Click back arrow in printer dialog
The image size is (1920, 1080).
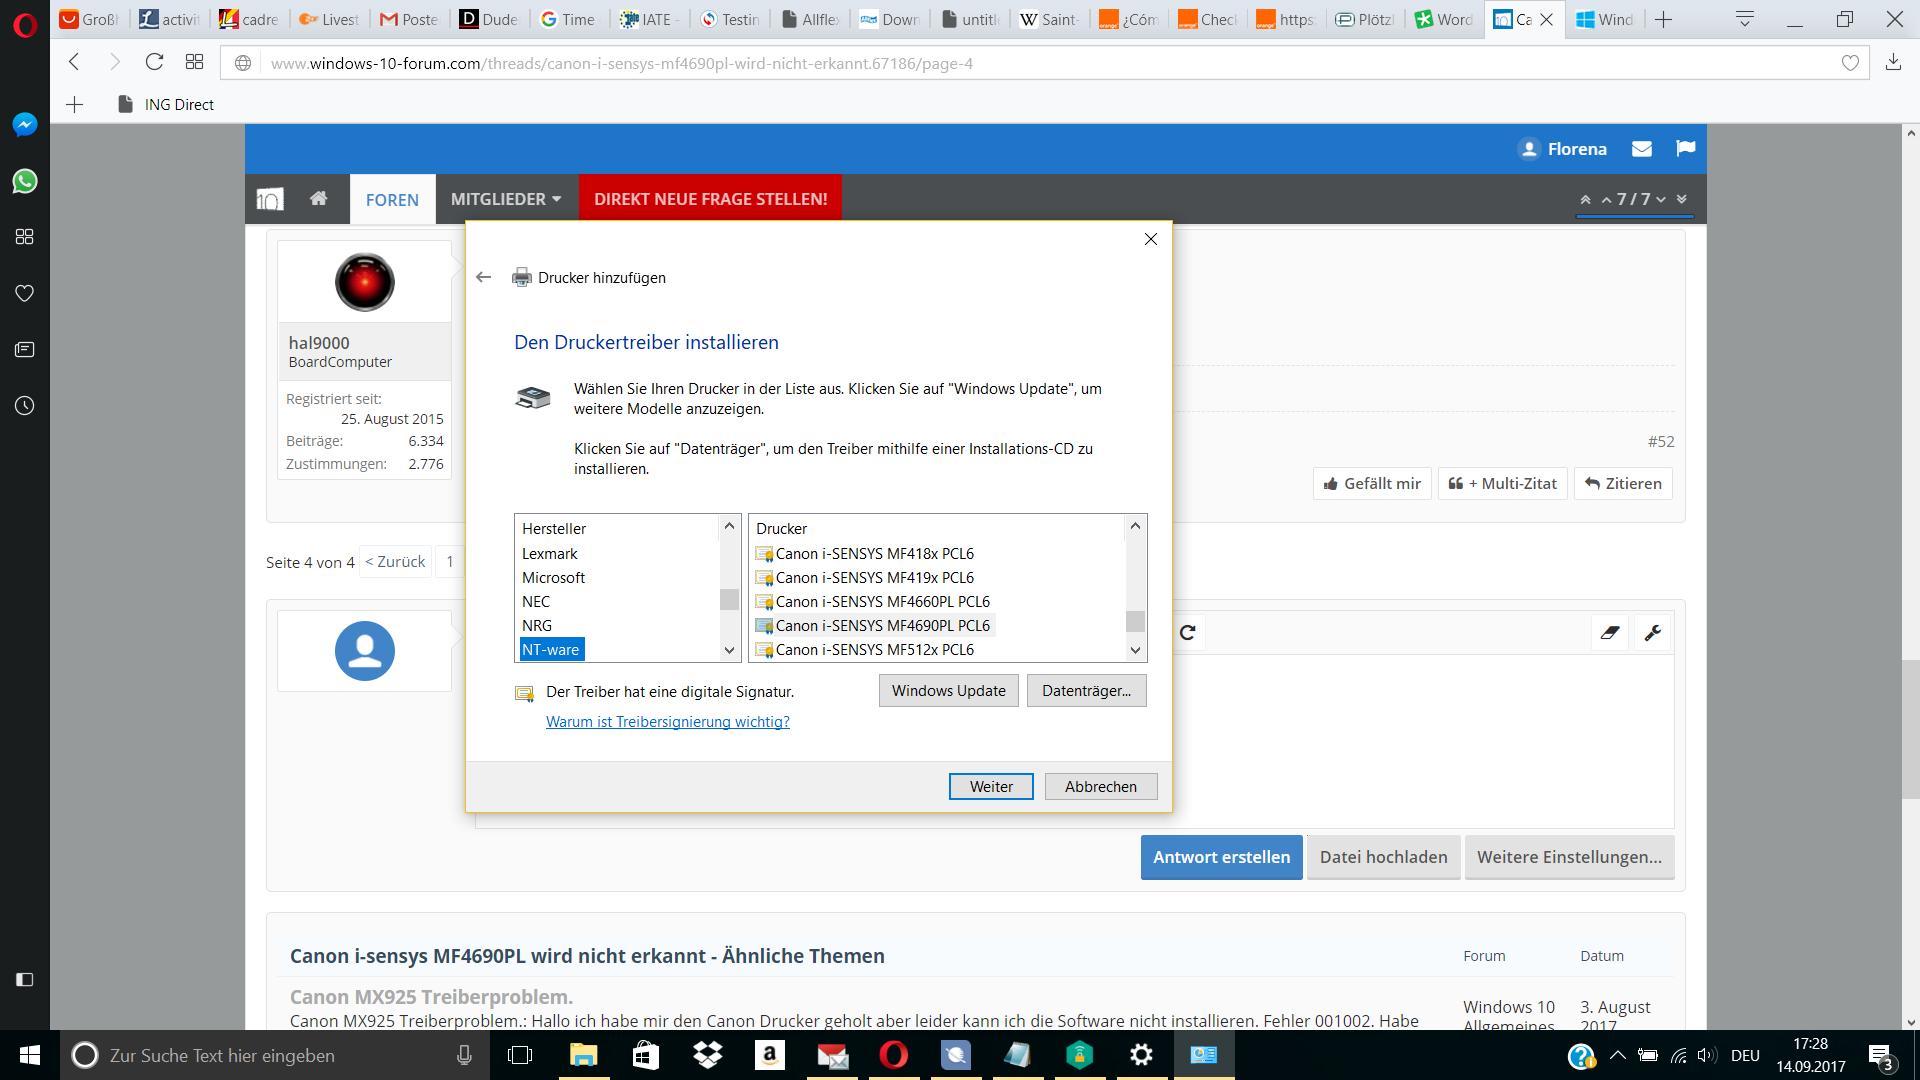[484, 277]
